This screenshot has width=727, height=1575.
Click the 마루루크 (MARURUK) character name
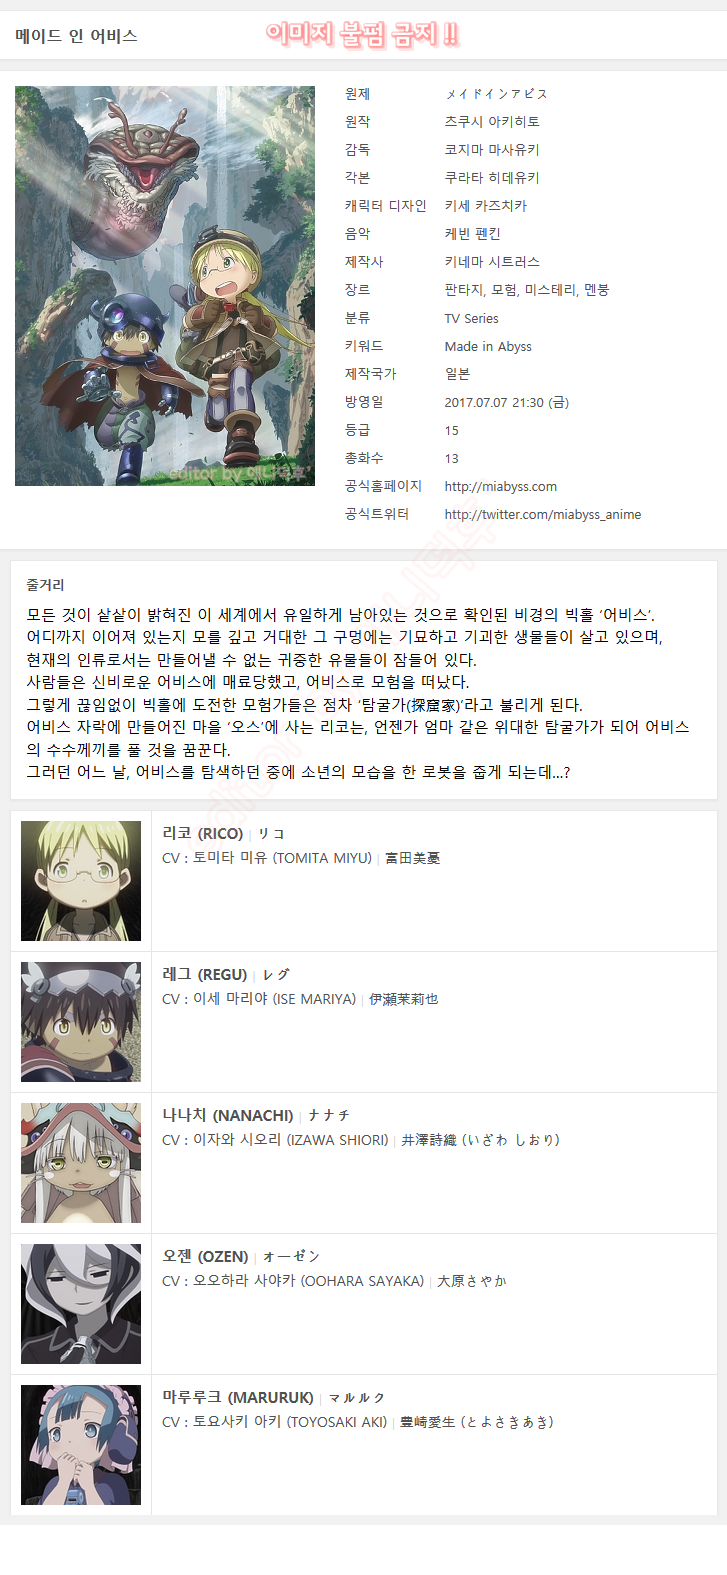pos(238,1397)
